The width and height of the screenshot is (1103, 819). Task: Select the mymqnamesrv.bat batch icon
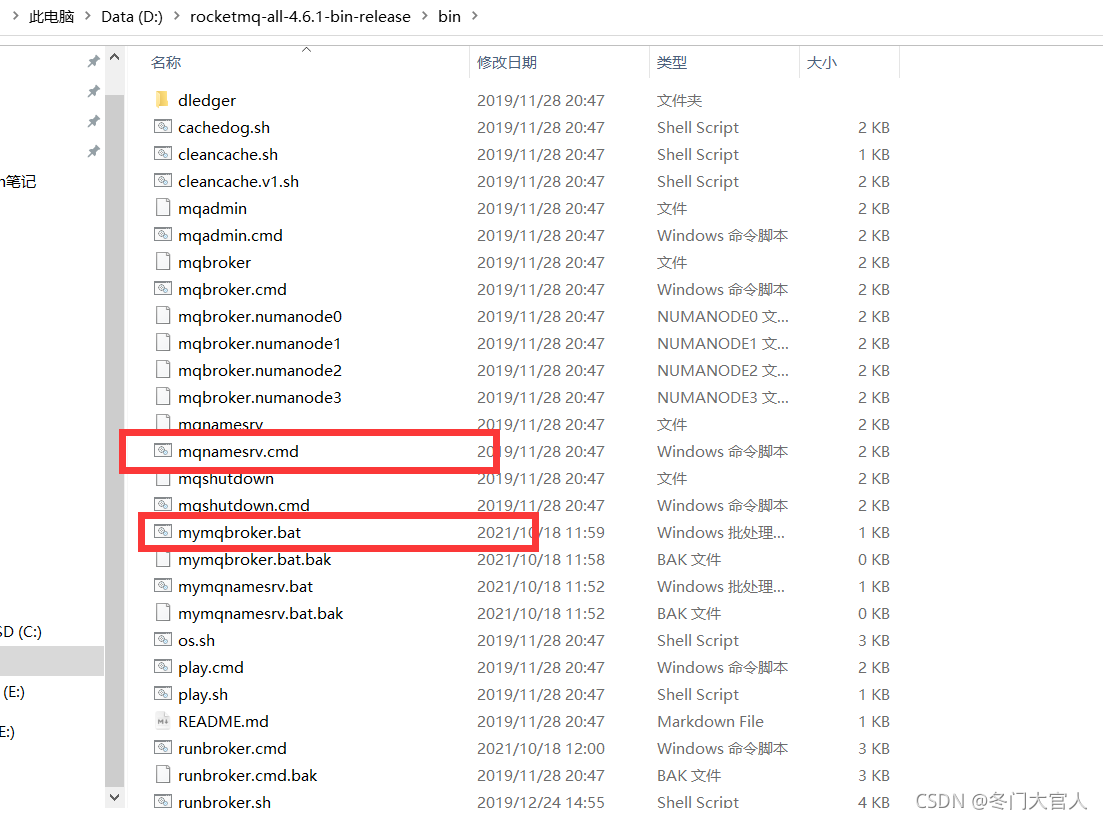162,586
